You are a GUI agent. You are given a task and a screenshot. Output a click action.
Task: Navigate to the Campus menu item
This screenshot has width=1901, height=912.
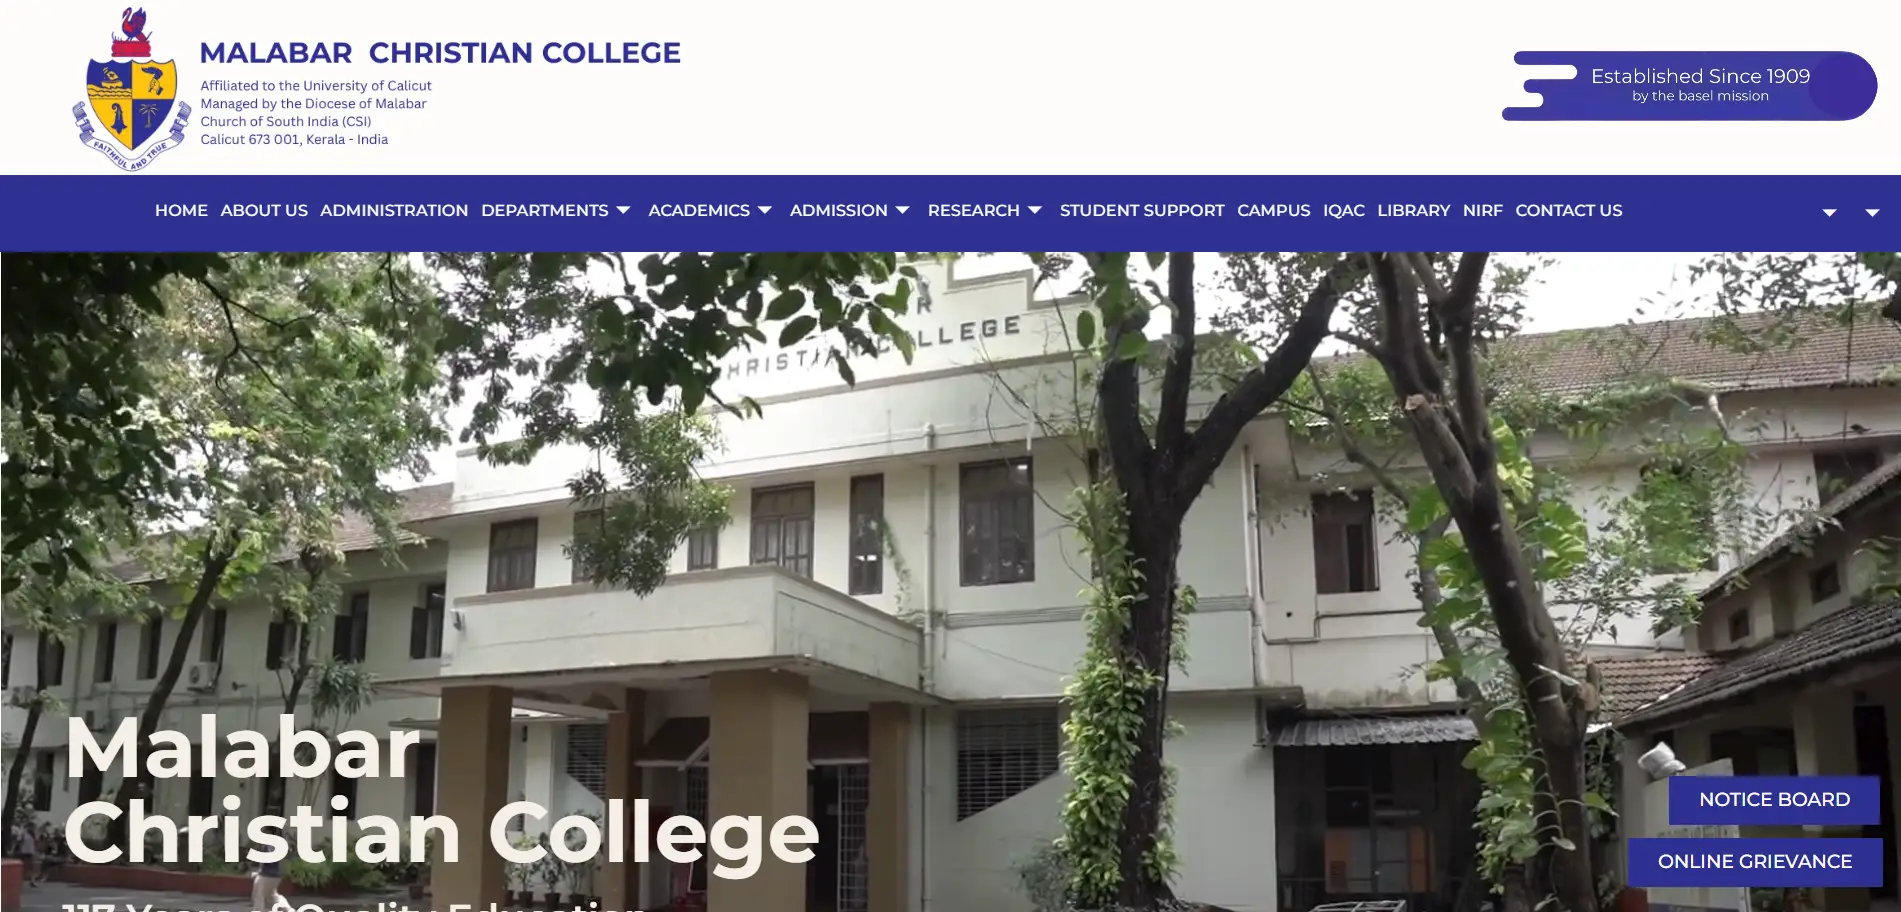[1273, 211]
